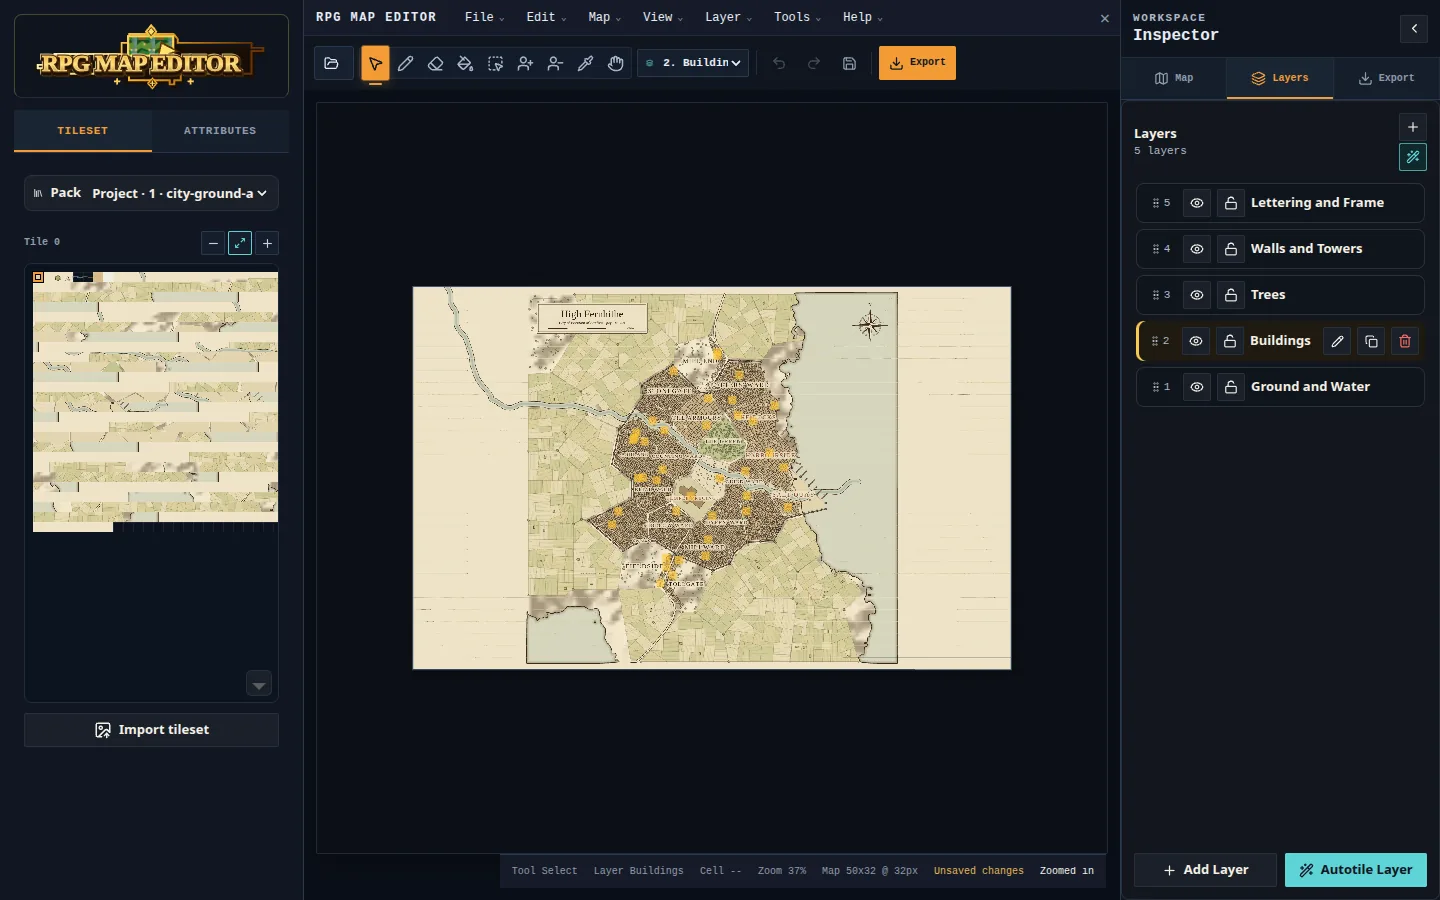The width and height of the screenshot is (1440, 900).
Task: Activate the Paint Bucket fill tool
Action: click(465, 63)
